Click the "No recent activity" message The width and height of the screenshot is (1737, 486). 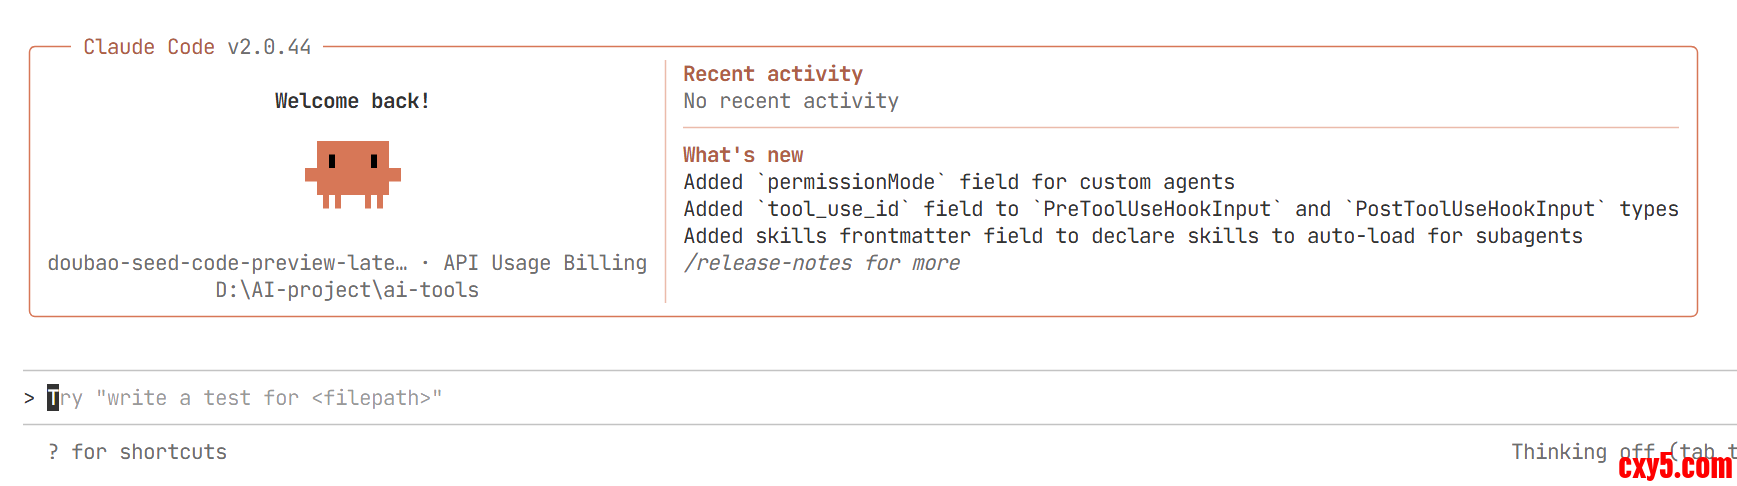pos(790,101)
